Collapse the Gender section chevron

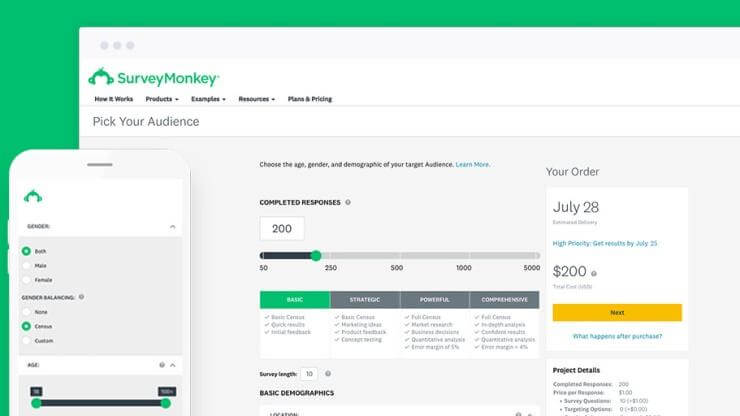tap(173, 227)
